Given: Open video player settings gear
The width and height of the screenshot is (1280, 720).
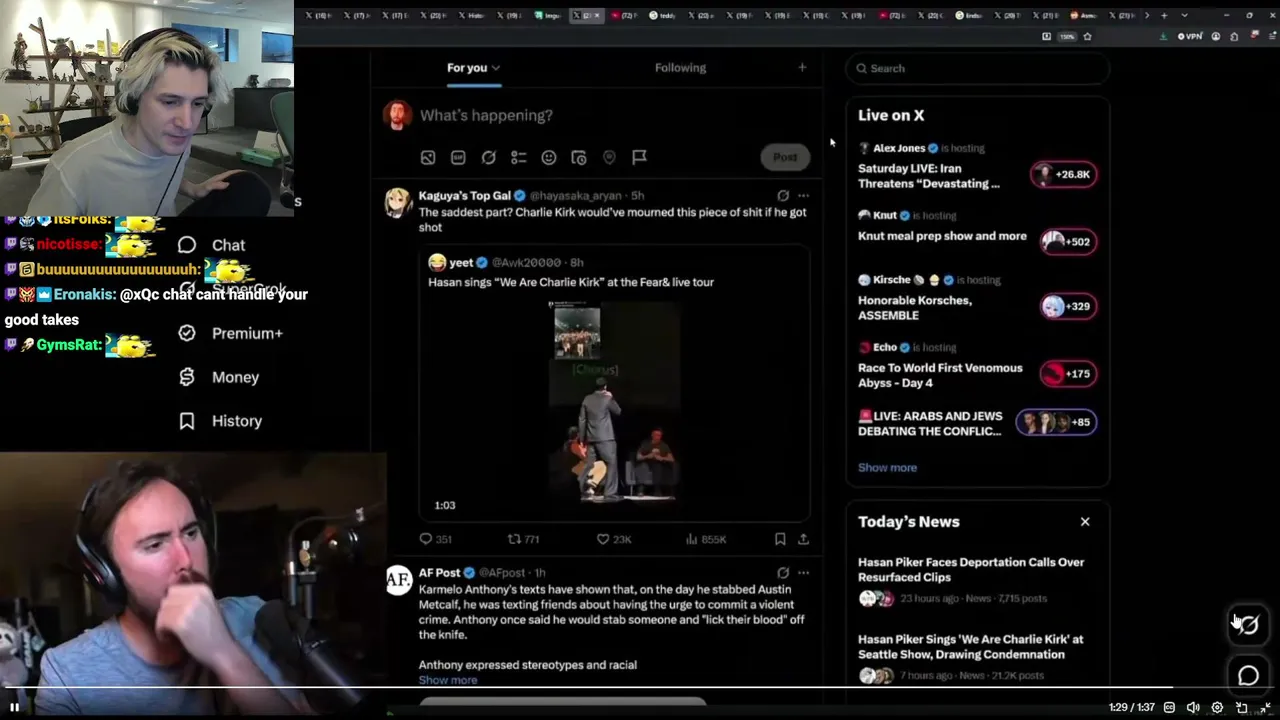Looking at the screenshot, I should tap(1217, 708).
